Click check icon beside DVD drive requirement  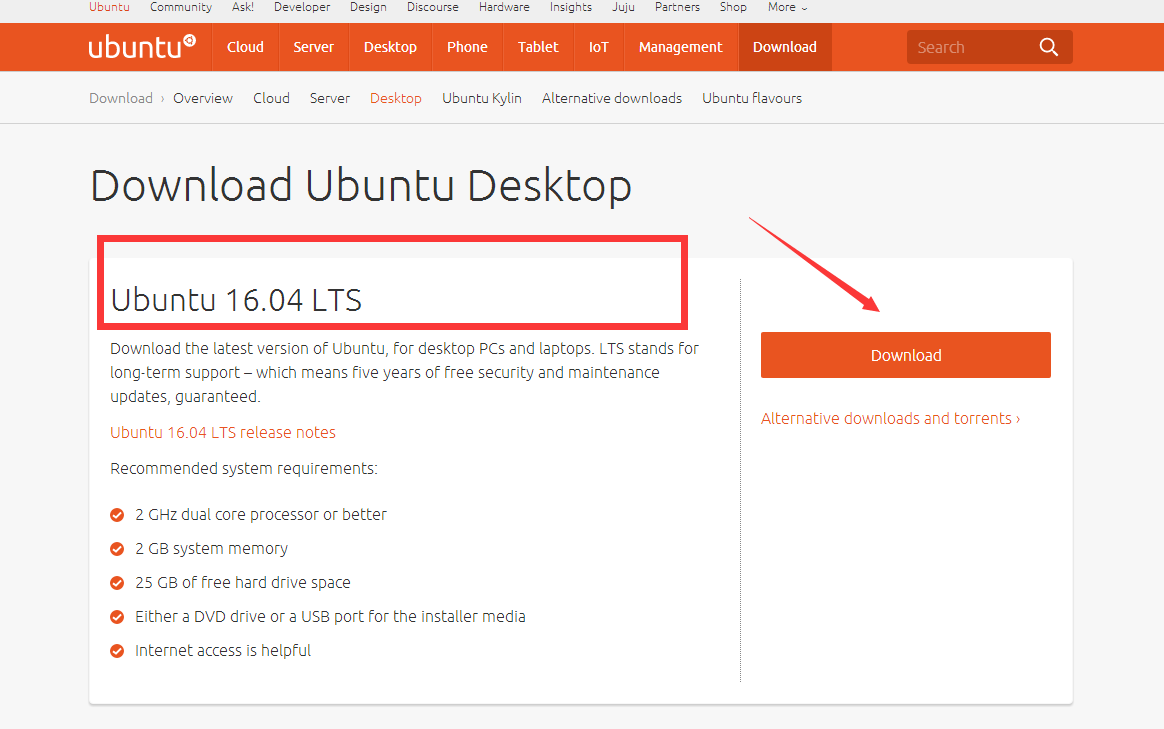[x=117, y=617]
